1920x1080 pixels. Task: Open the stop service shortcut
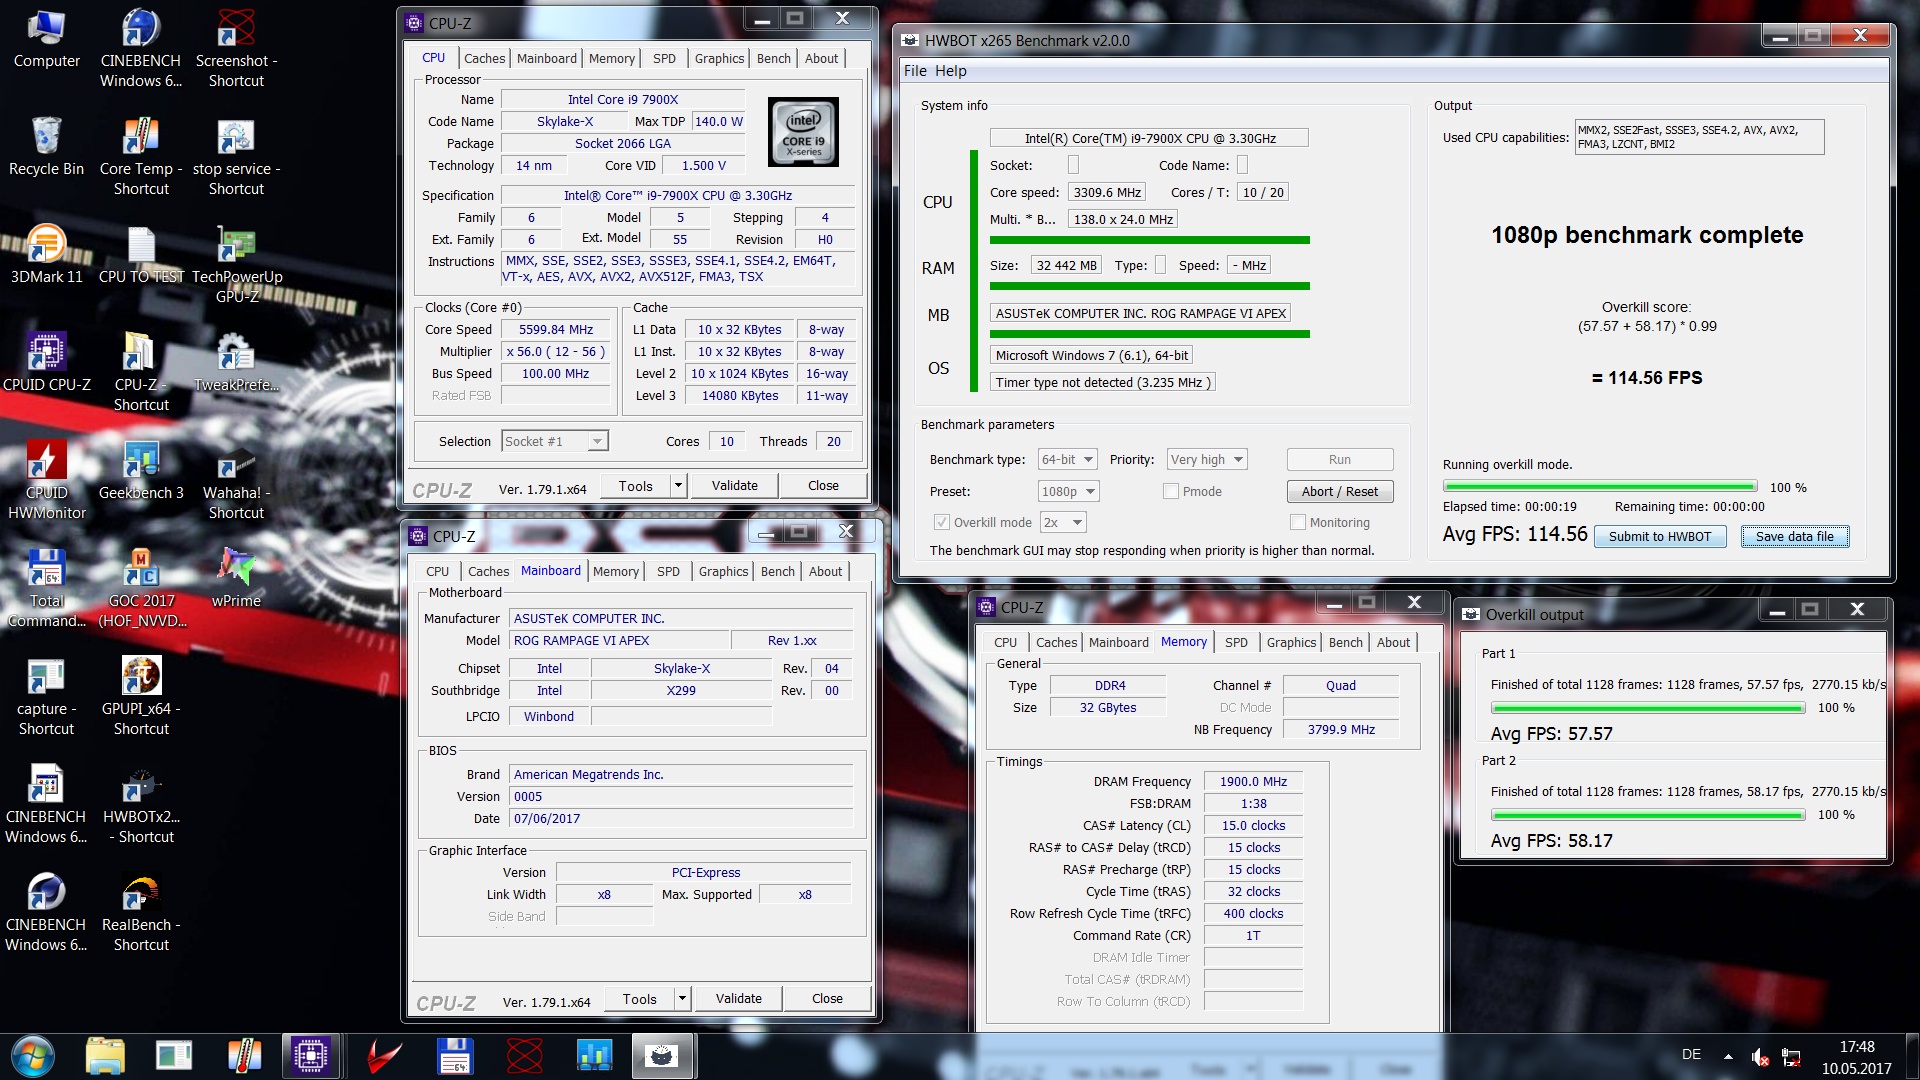pos(236,157)
